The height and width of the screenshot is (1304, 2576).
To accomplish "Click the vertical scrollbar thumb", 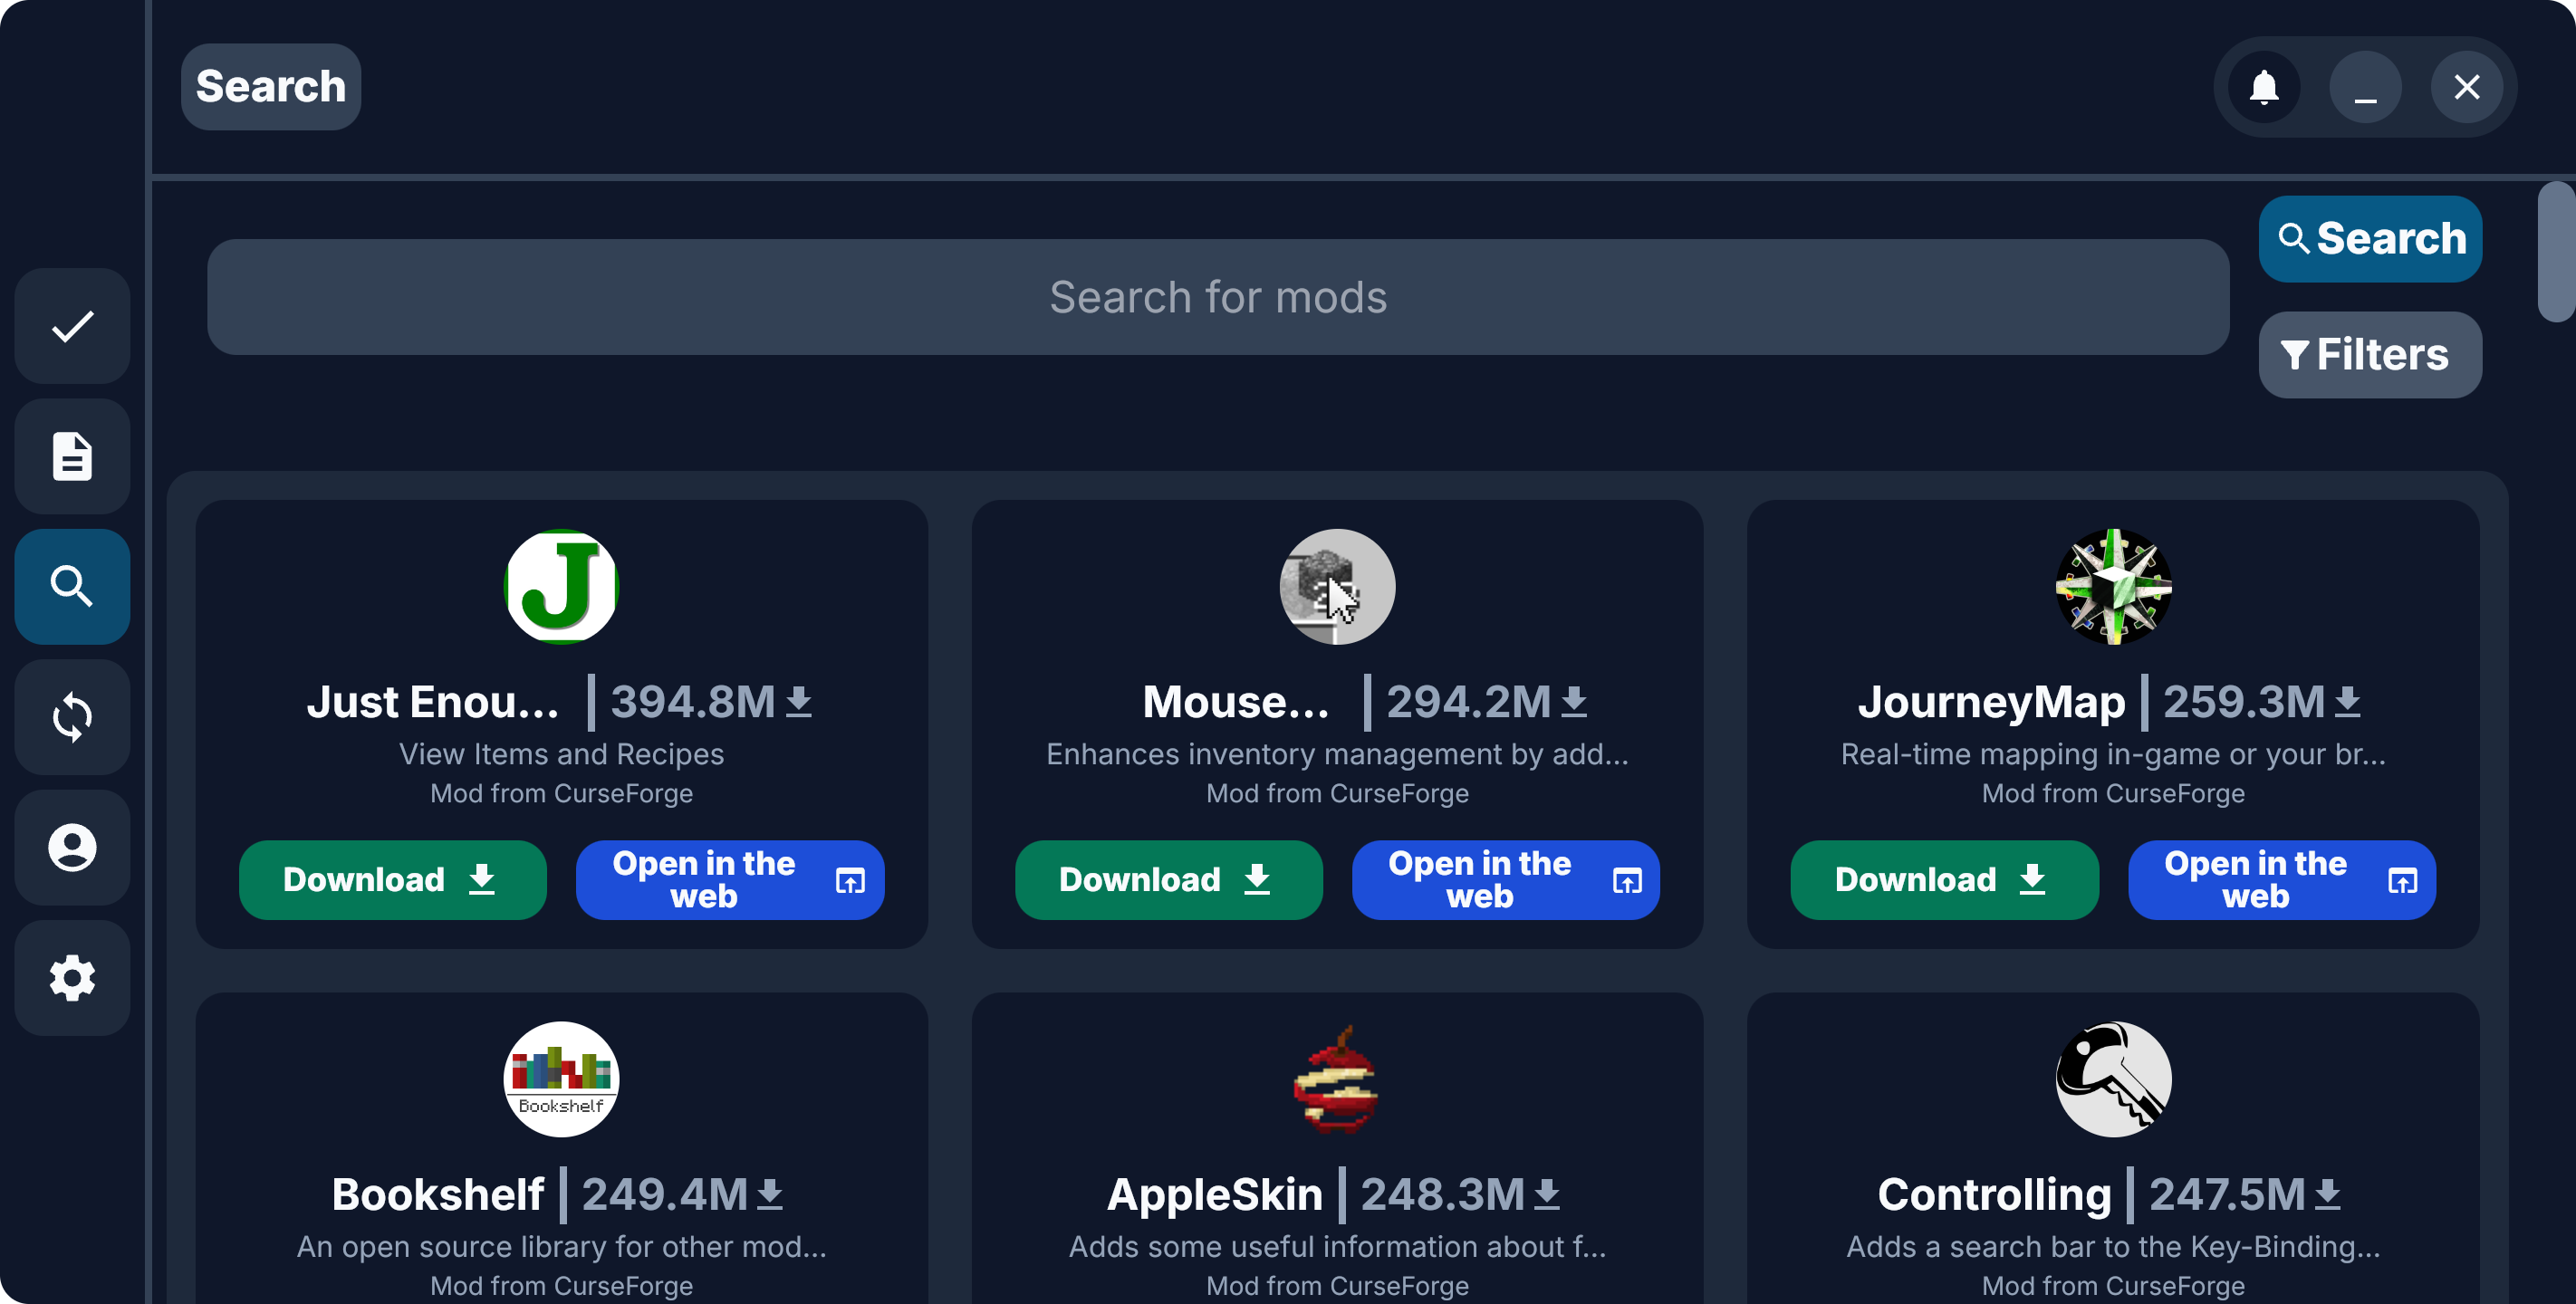I will [2557, 253].
